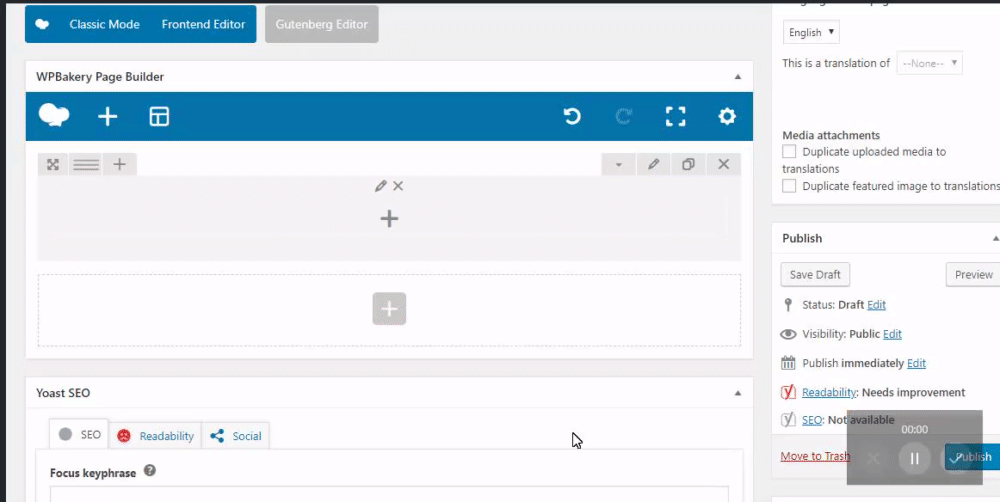Undo last change in WPBakery toolbar

(572, 116)
